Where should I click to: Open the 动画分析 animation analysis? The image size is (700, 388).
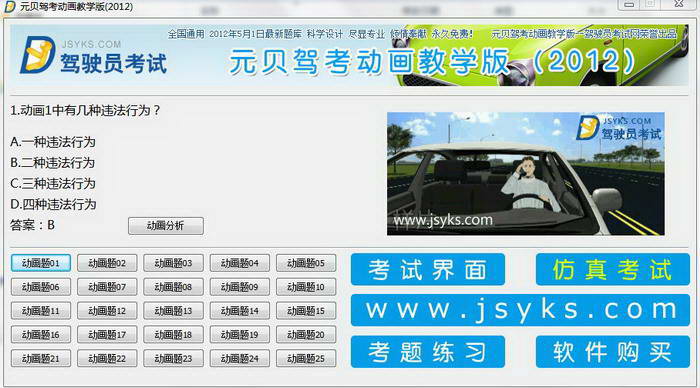click(x=166, y=226)
